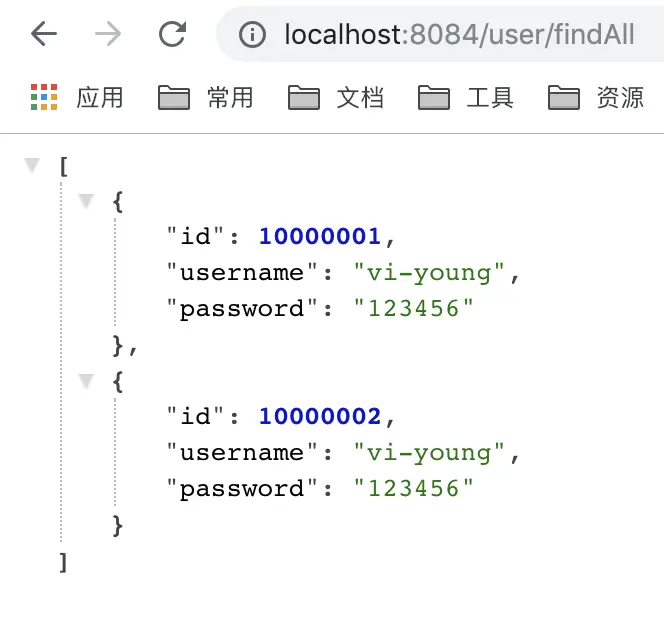The image size is (664, 622).
Task: Click the browser forward arrow
Action: (x=108, y=34)
